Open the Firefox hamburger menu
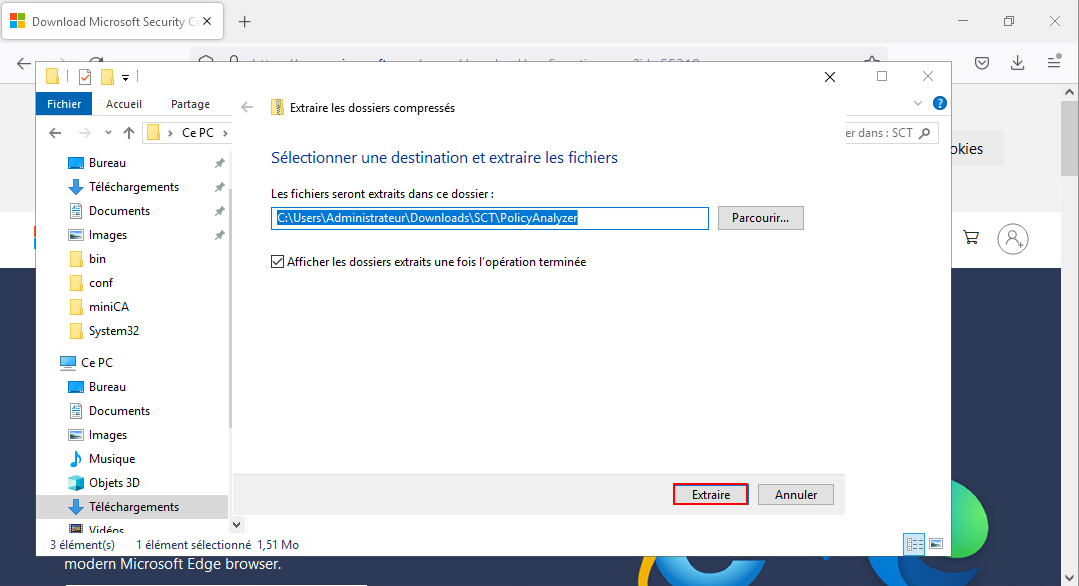This screenshot has width=1079, height=586. coord(1054,62)
